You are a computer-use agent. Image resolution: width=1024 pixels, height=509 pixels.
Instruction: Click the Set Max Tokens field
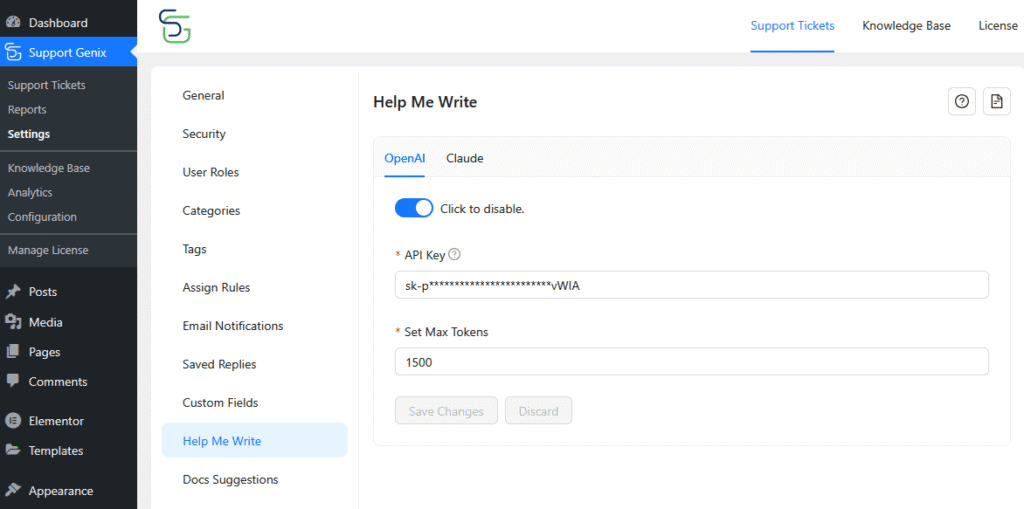[x=691, y=362]
